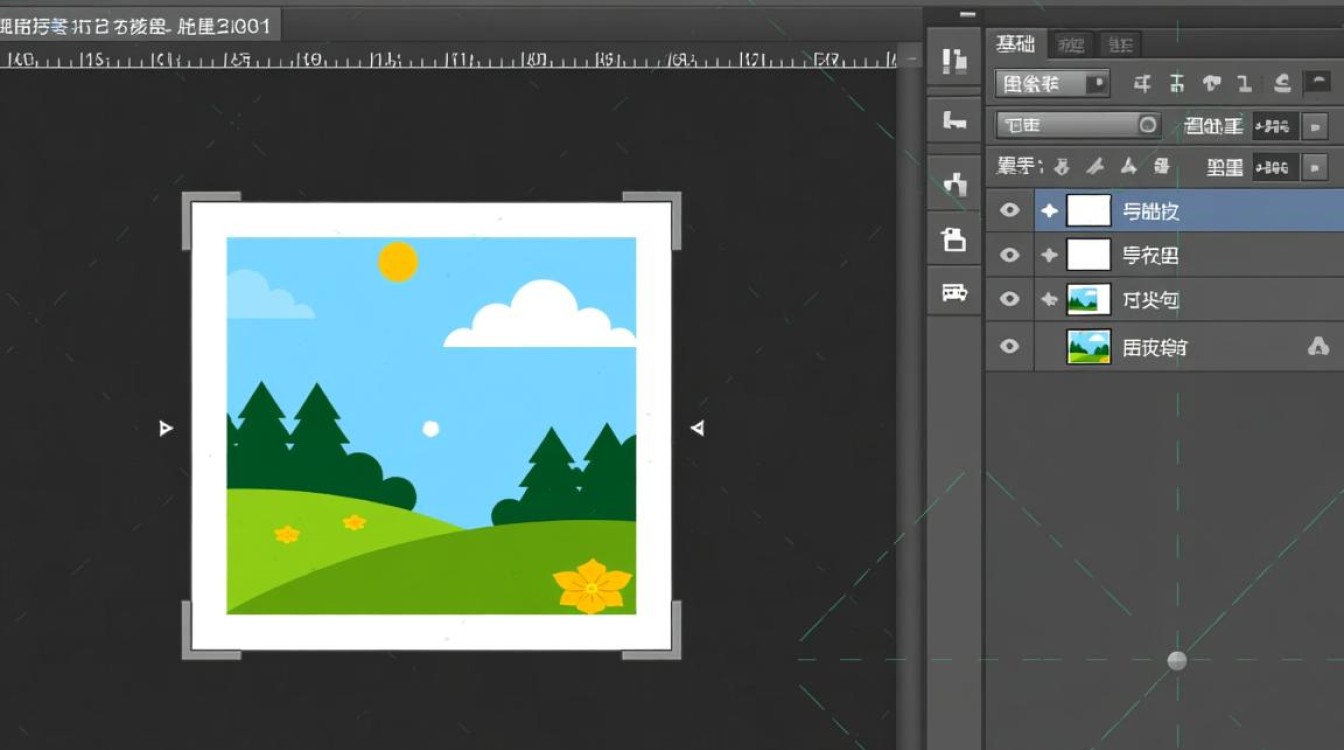This screenshot has width=1344, height=750.
Task: Open the second panel icon in the collapsed dock
Action: point(954,122)
